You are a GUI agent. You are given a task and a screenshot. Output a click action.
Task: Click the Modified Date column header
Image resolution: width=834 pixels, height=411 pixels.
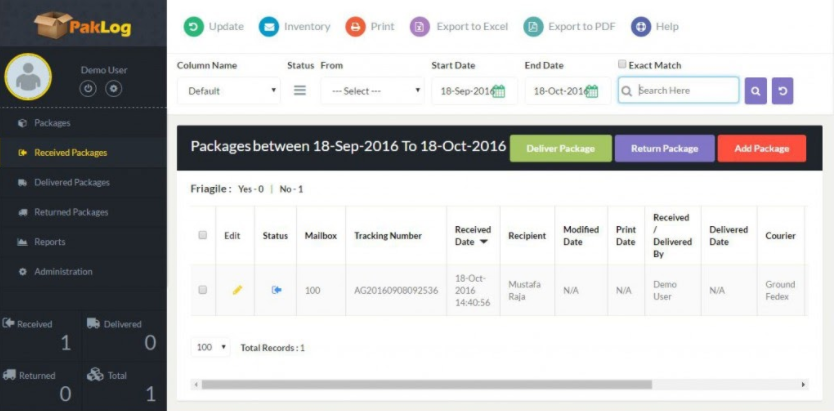(581, 236)
